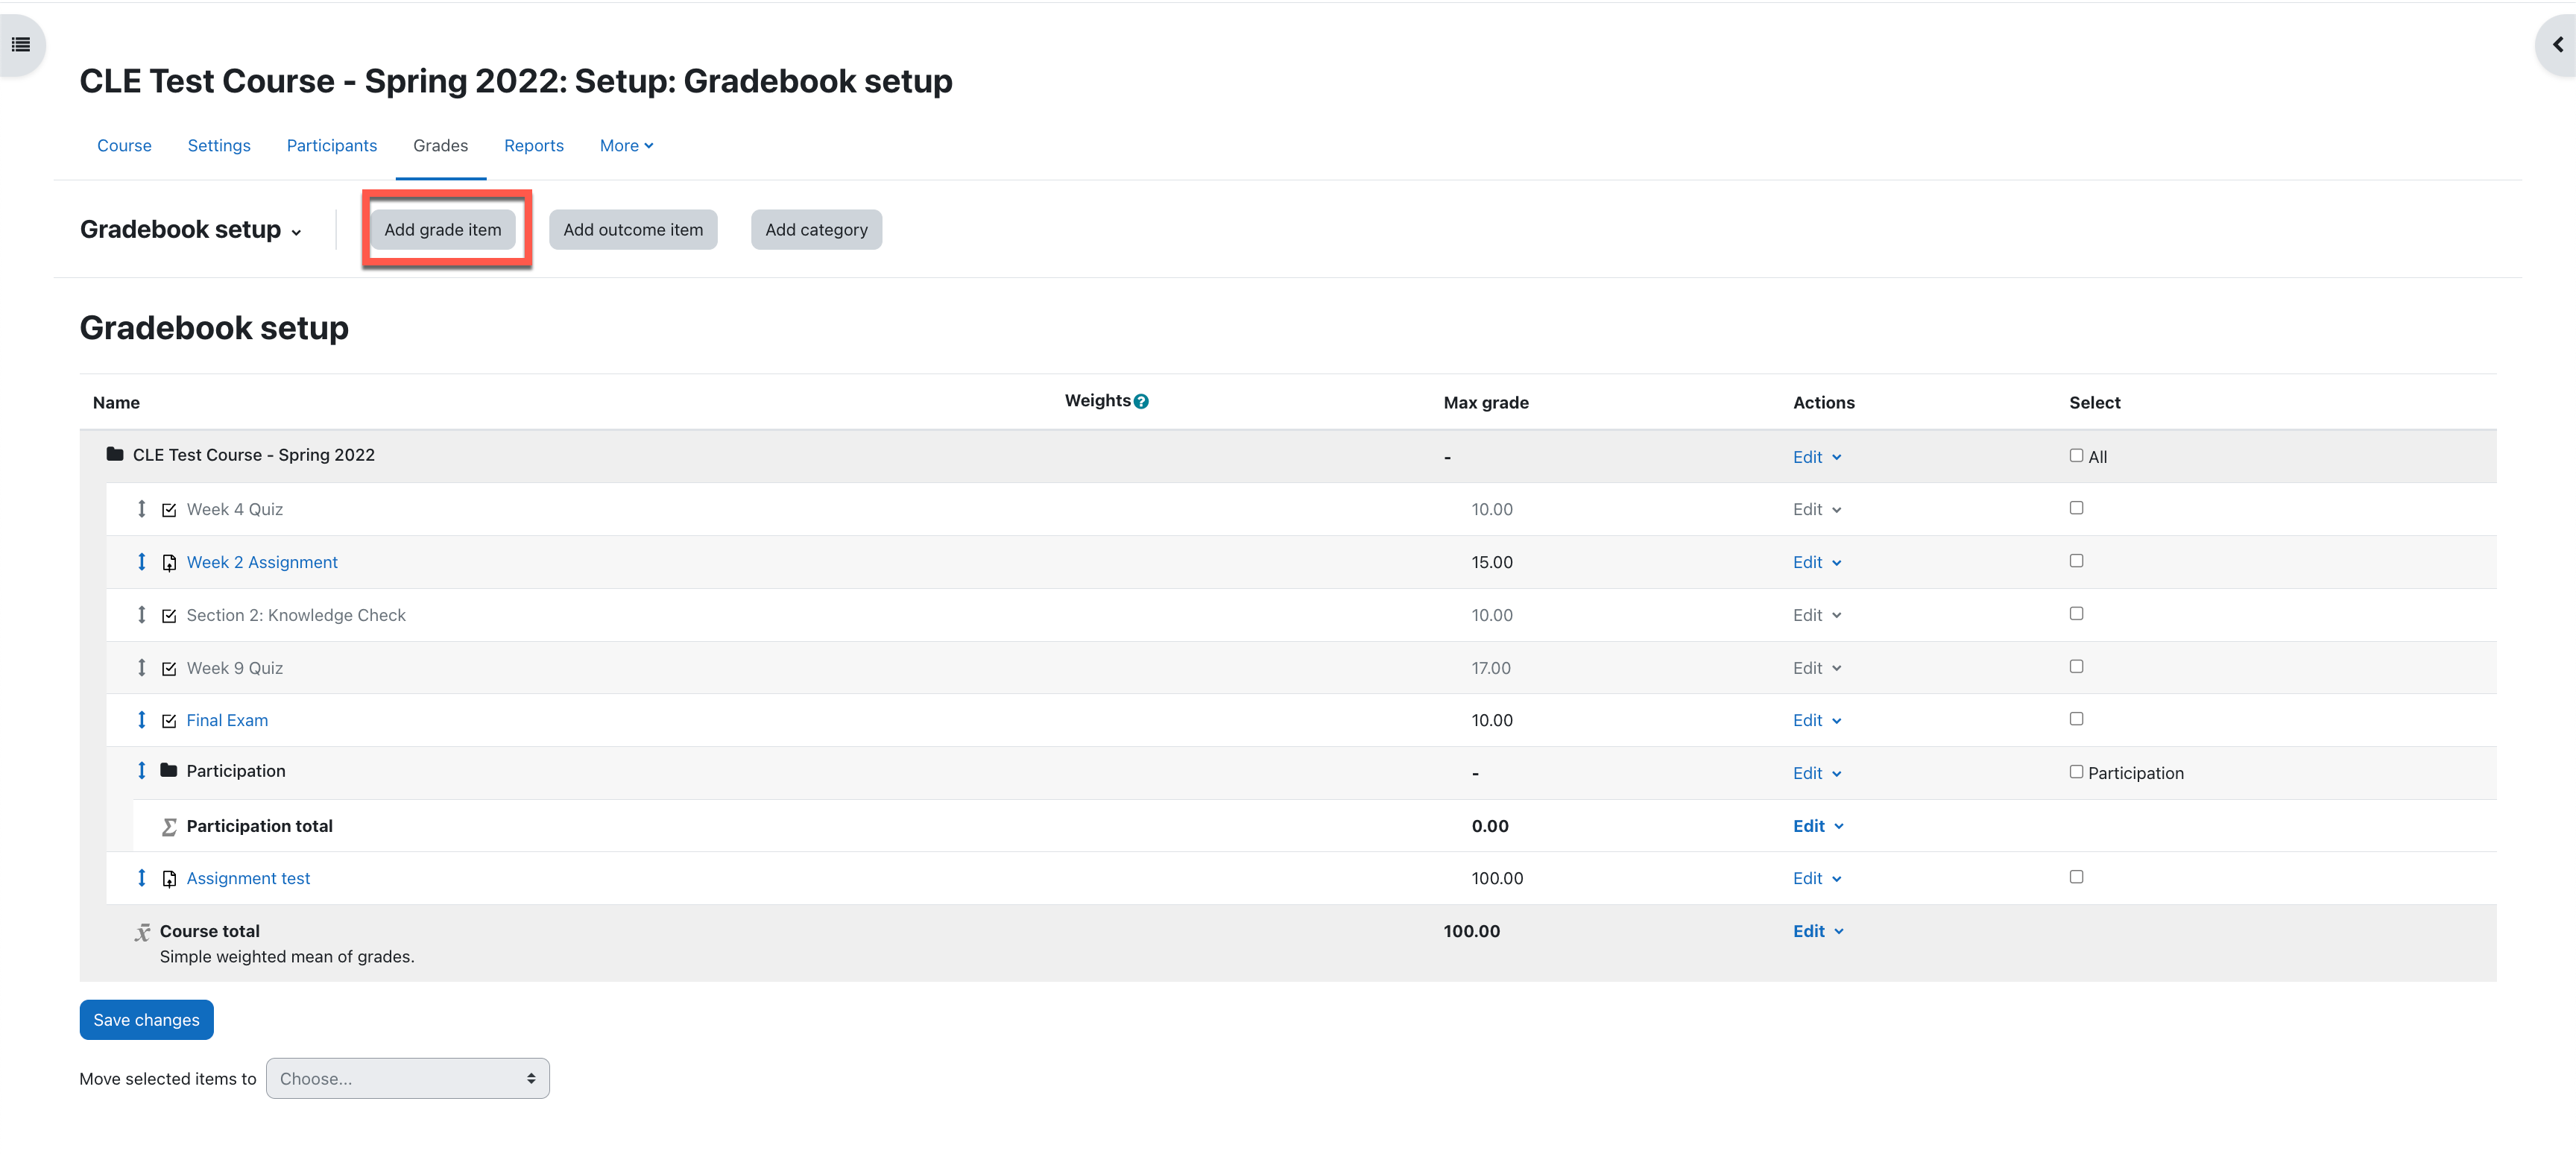Tick the Participation category checkbox
Viewport: 2576px width, 1154px height.
[2077, 772]
